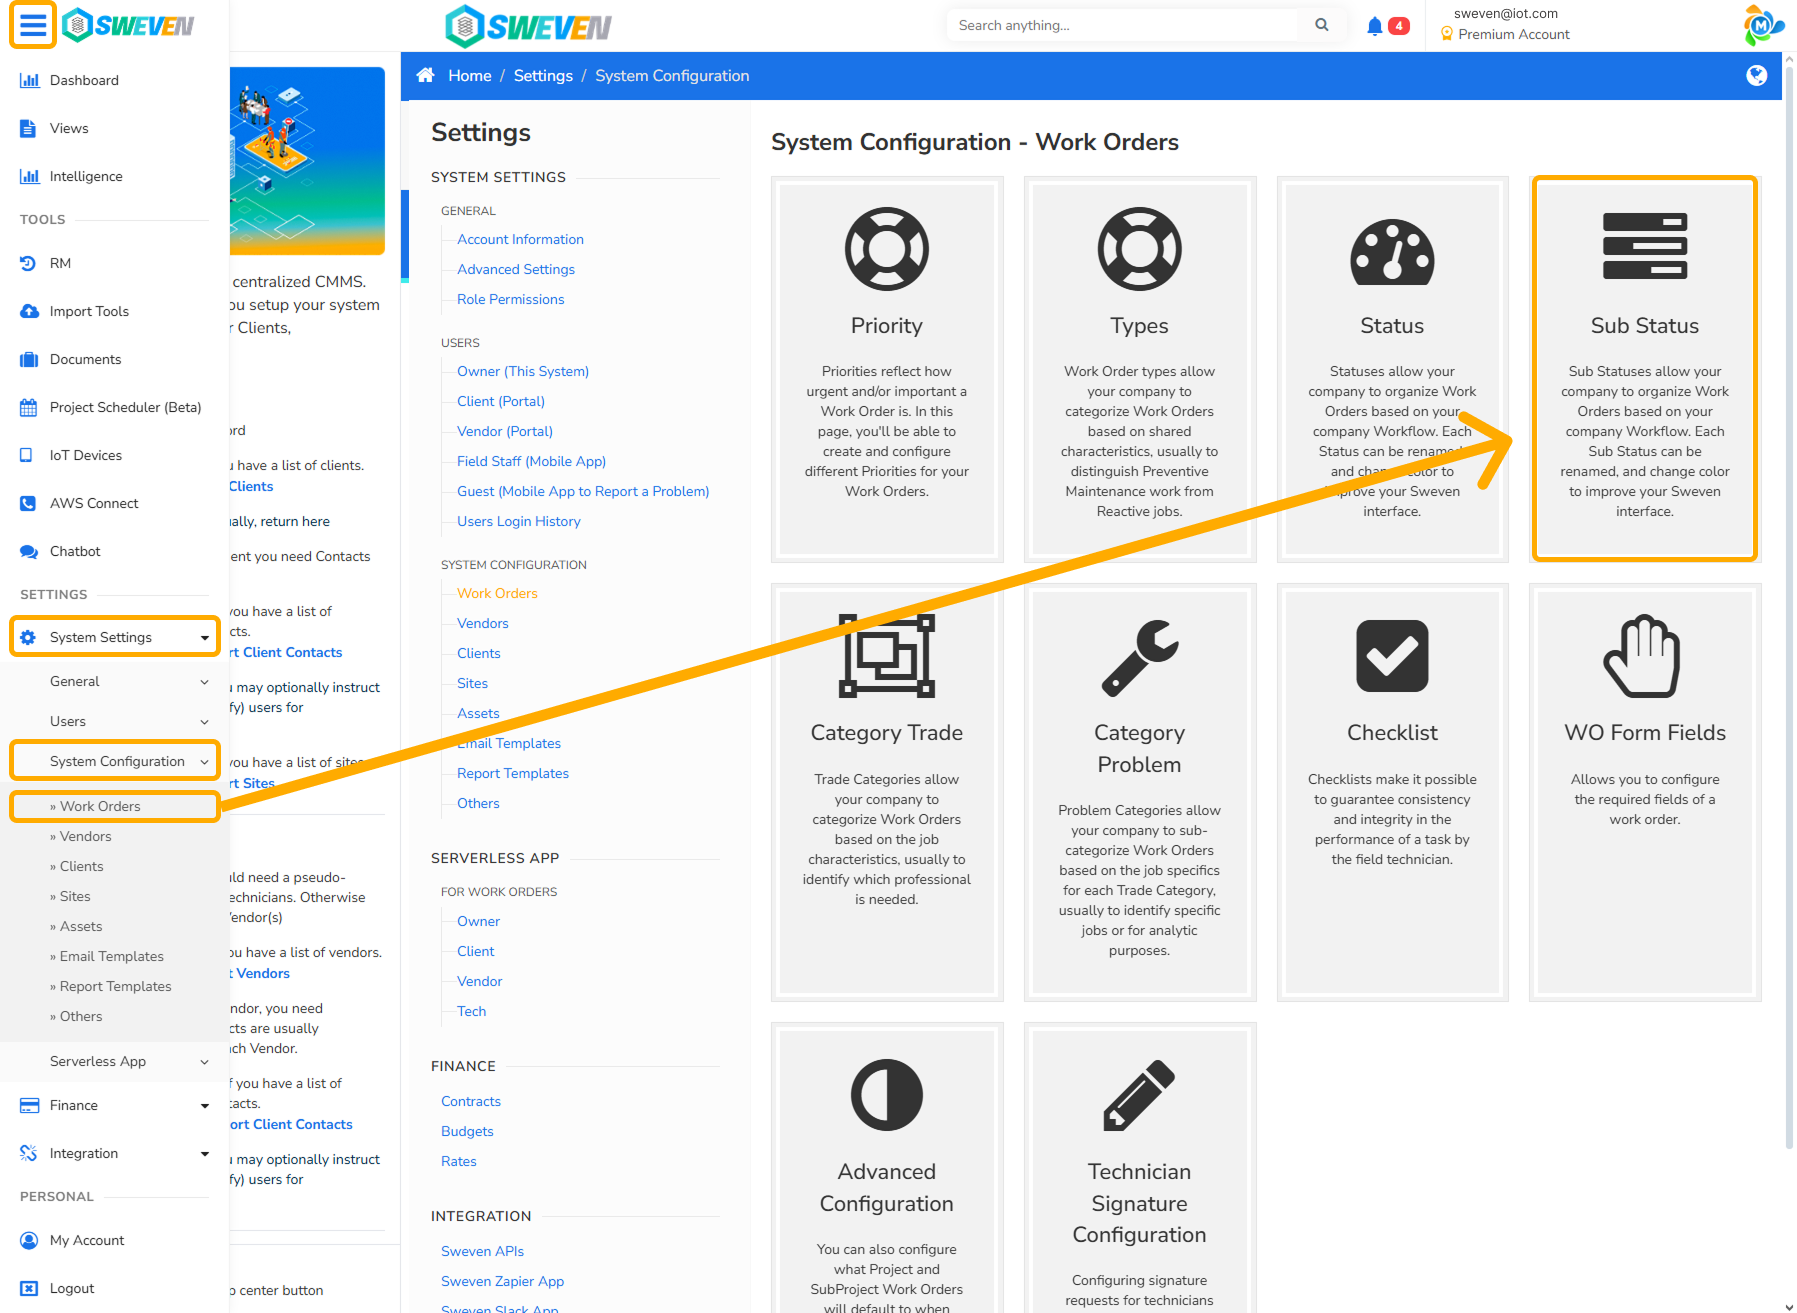
Task: Select Vendors in sidebar submenu
Action: (x=85, y=836)
